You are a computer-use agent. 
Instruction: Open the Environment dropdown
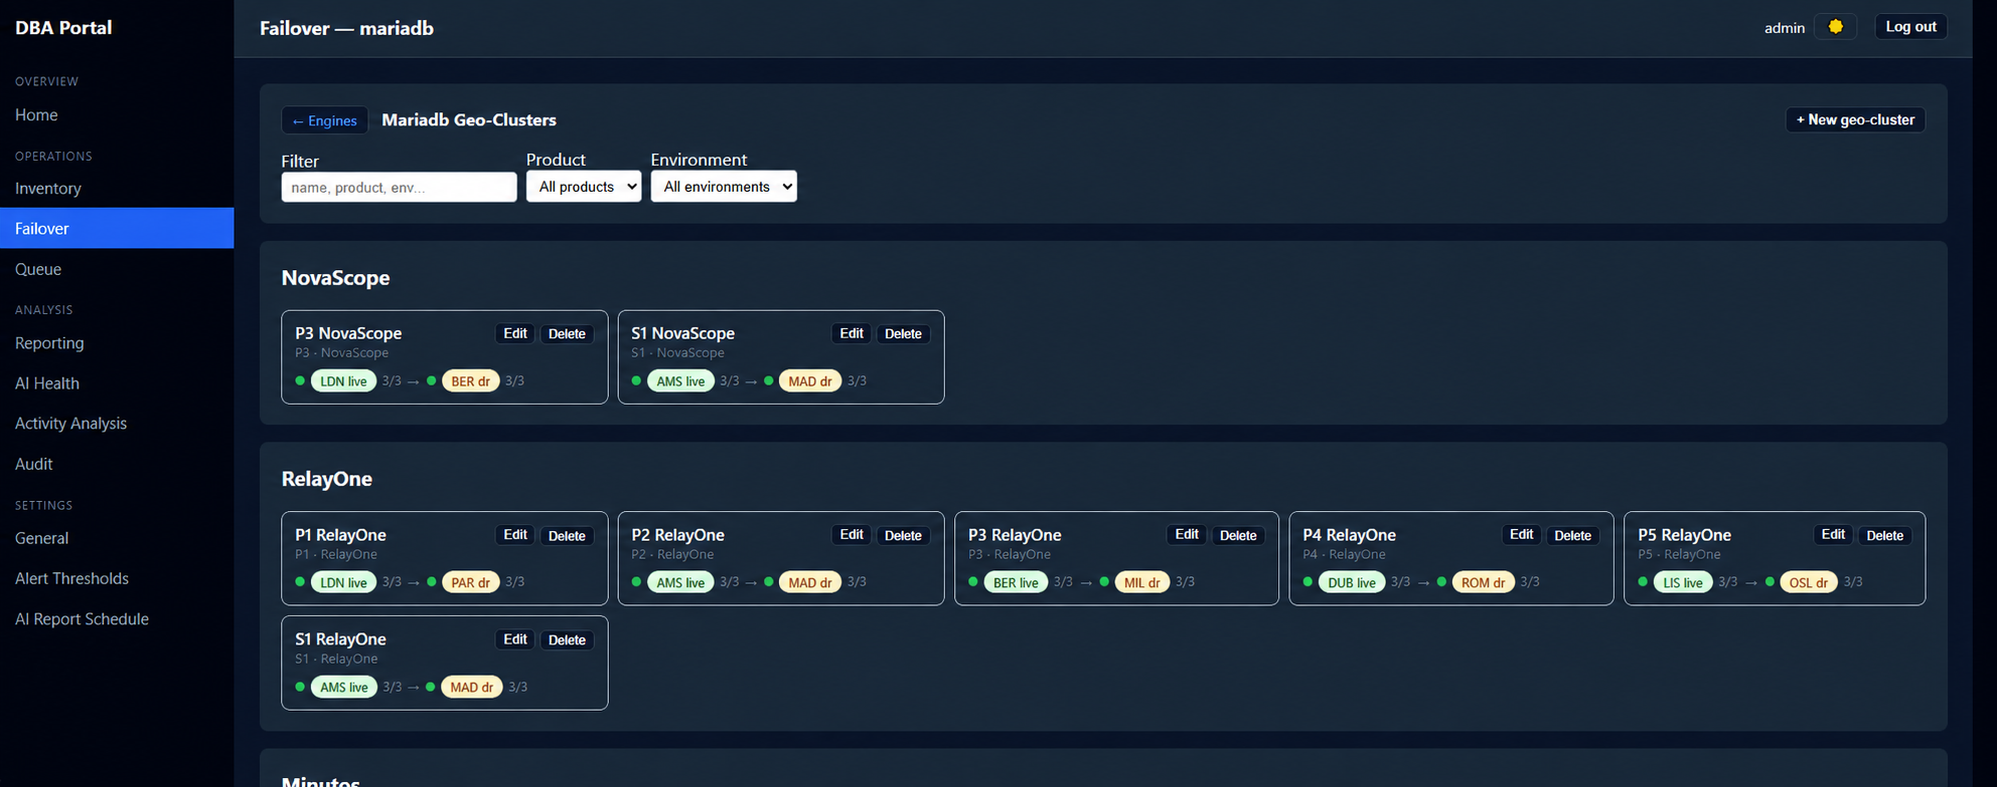point(724,186)
